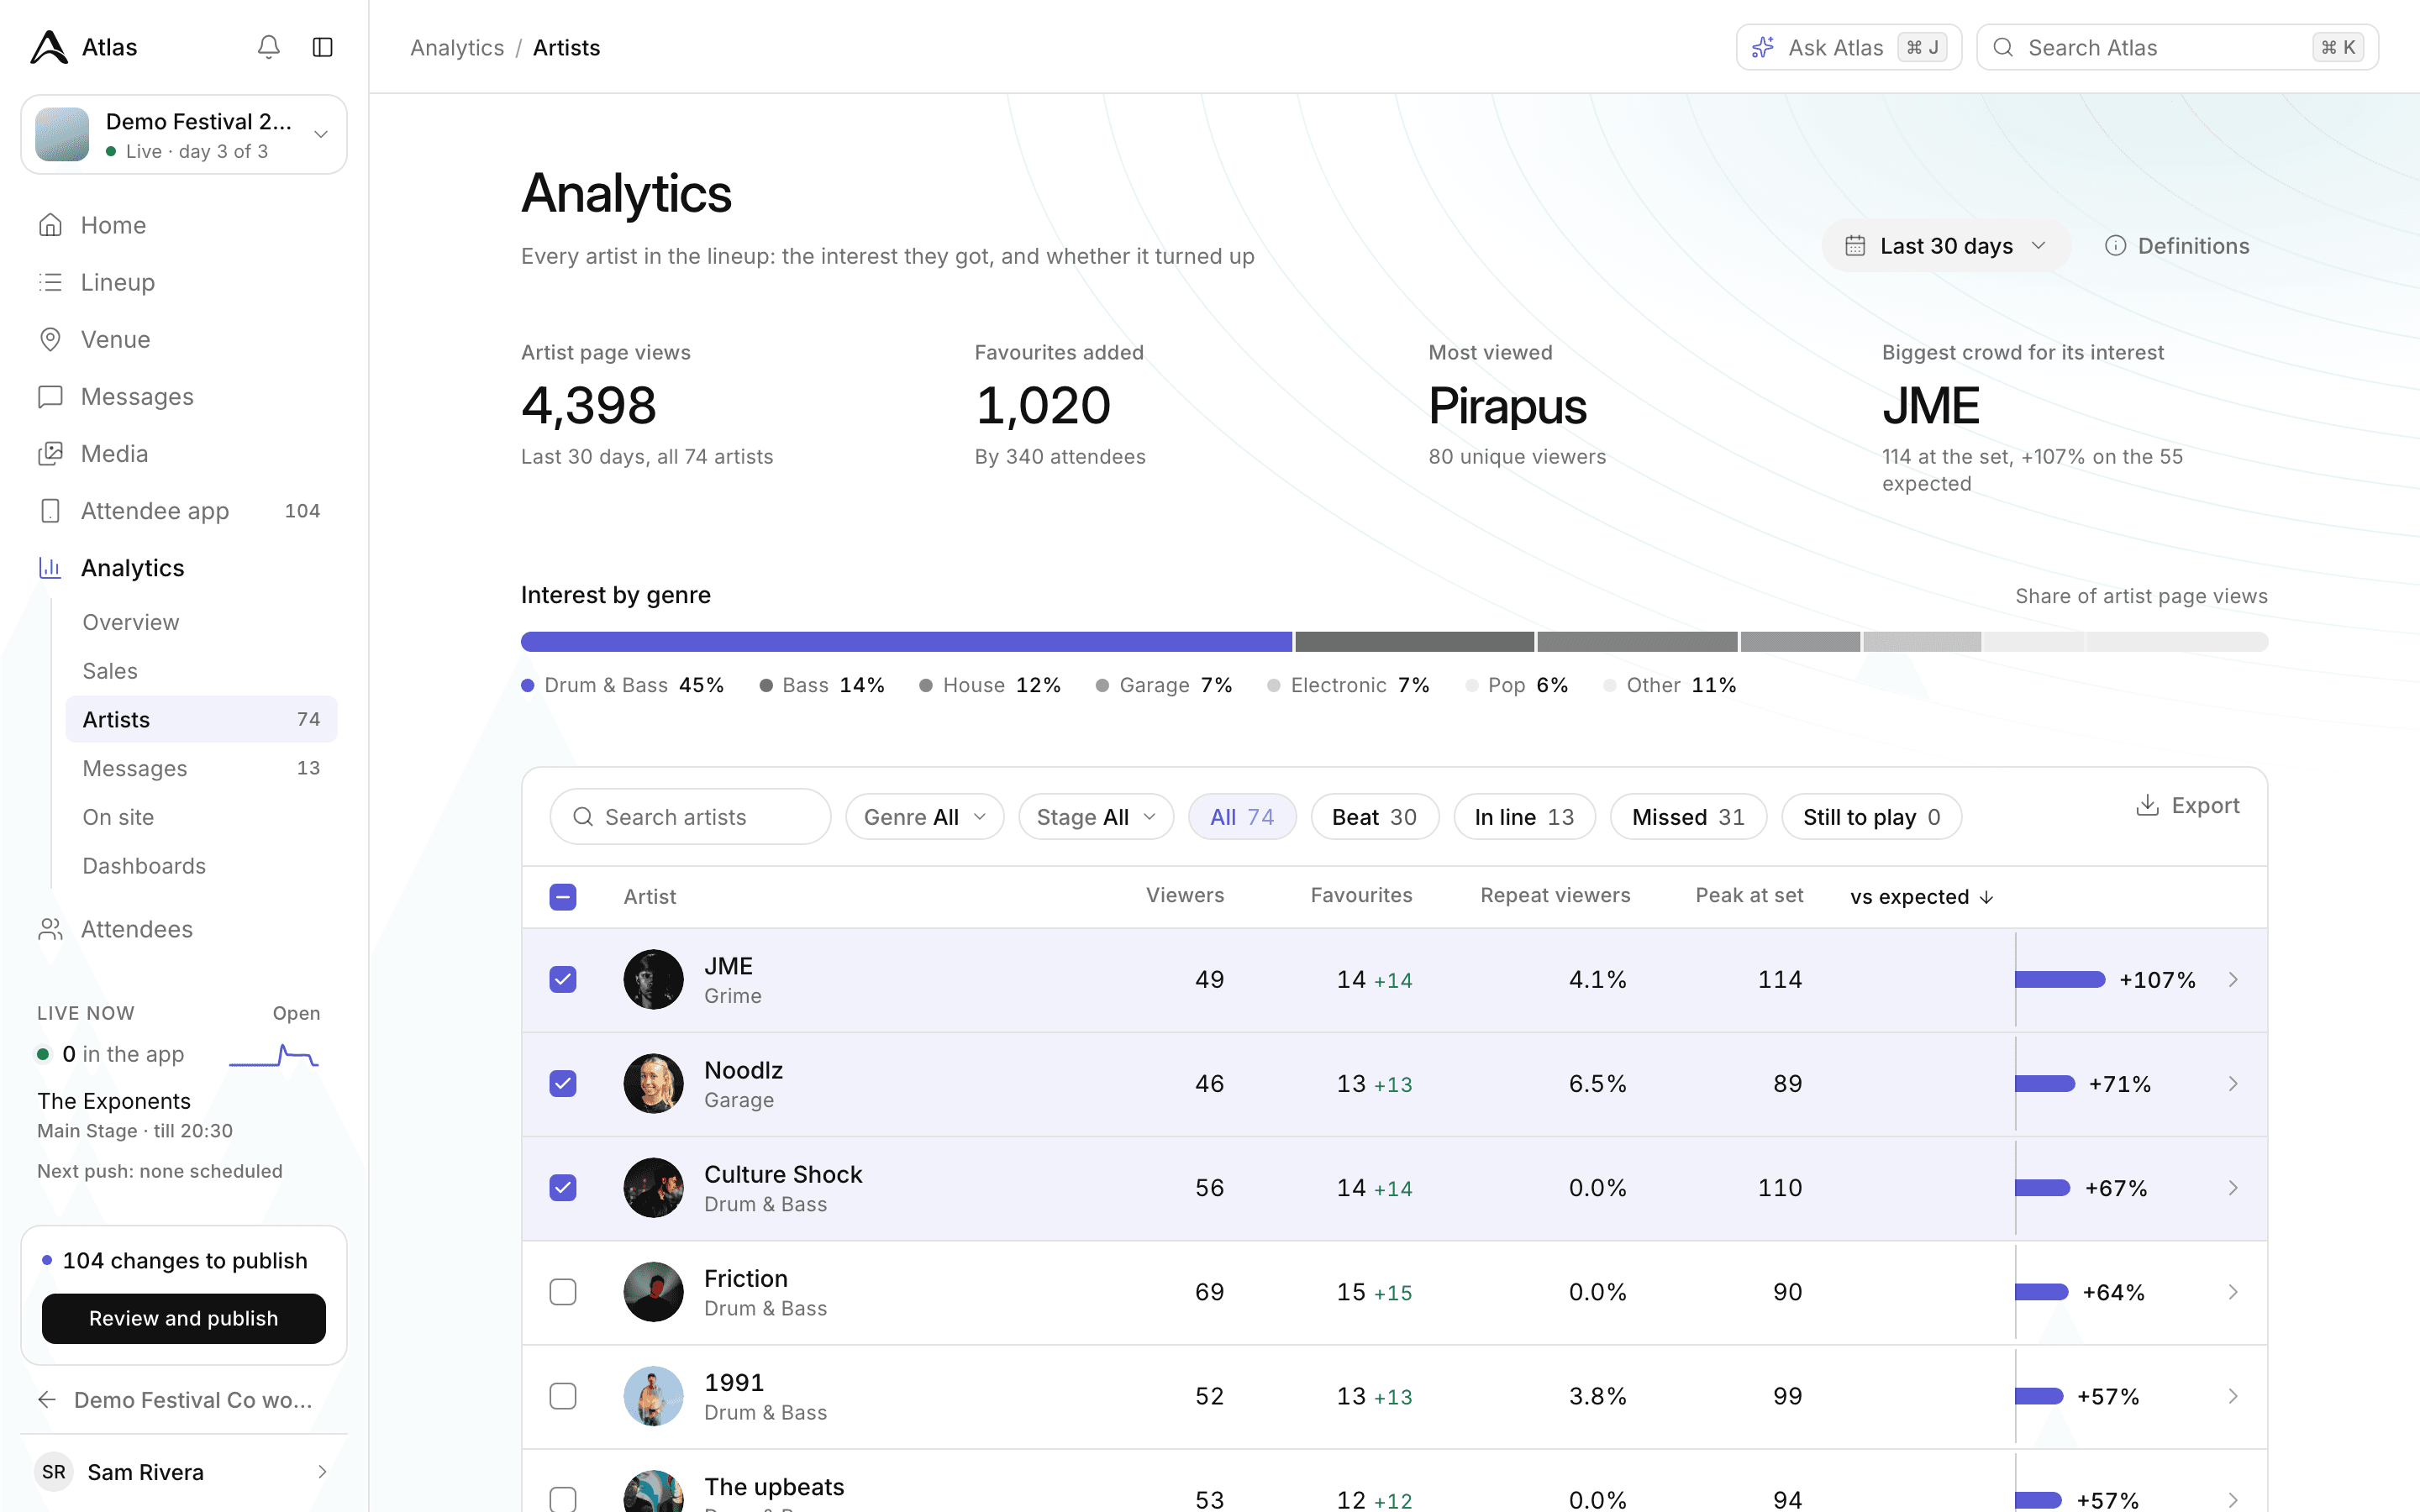Click the Attendee app phone icon
The height and width of the screenshot is (1512, 2420).
[50, 510]
